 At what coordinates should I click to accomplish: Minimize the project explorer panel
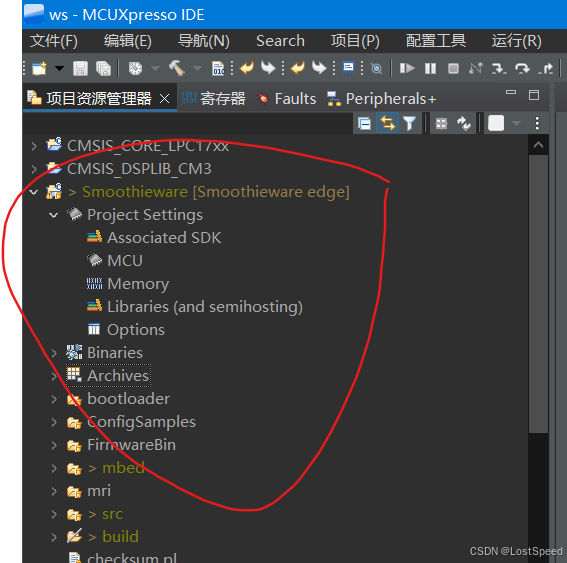coord(511,93)
